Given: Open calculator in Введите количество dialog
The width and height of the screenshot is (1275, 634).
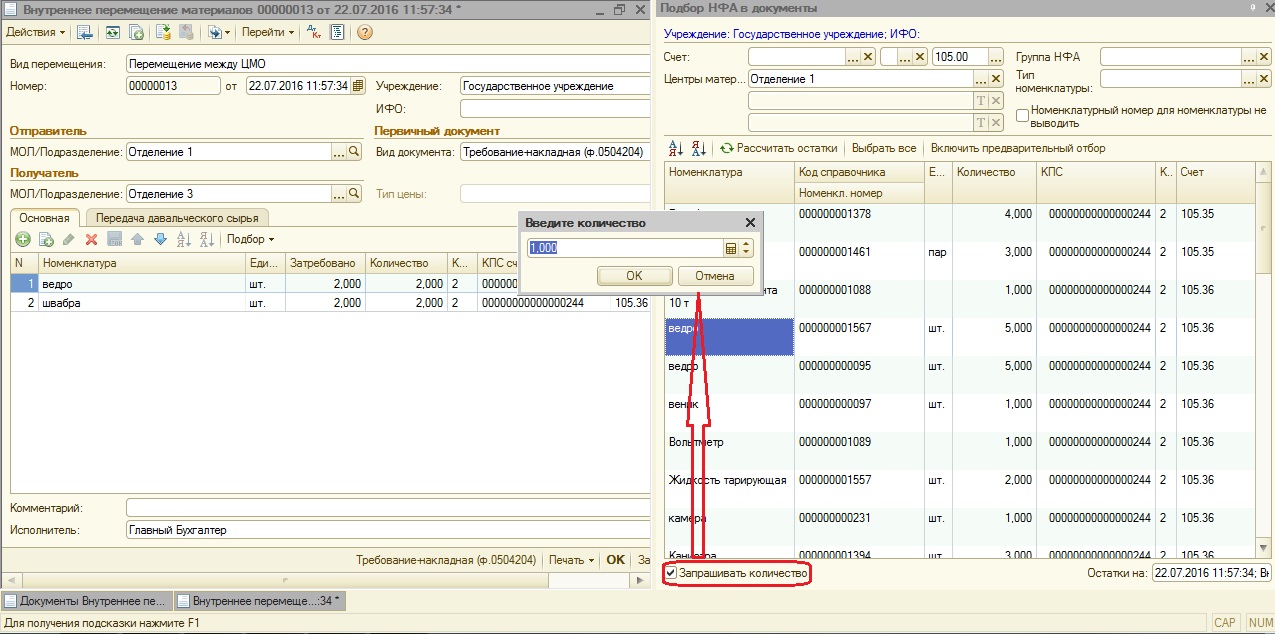Looking at the screenshot, I should pos(730,248).
